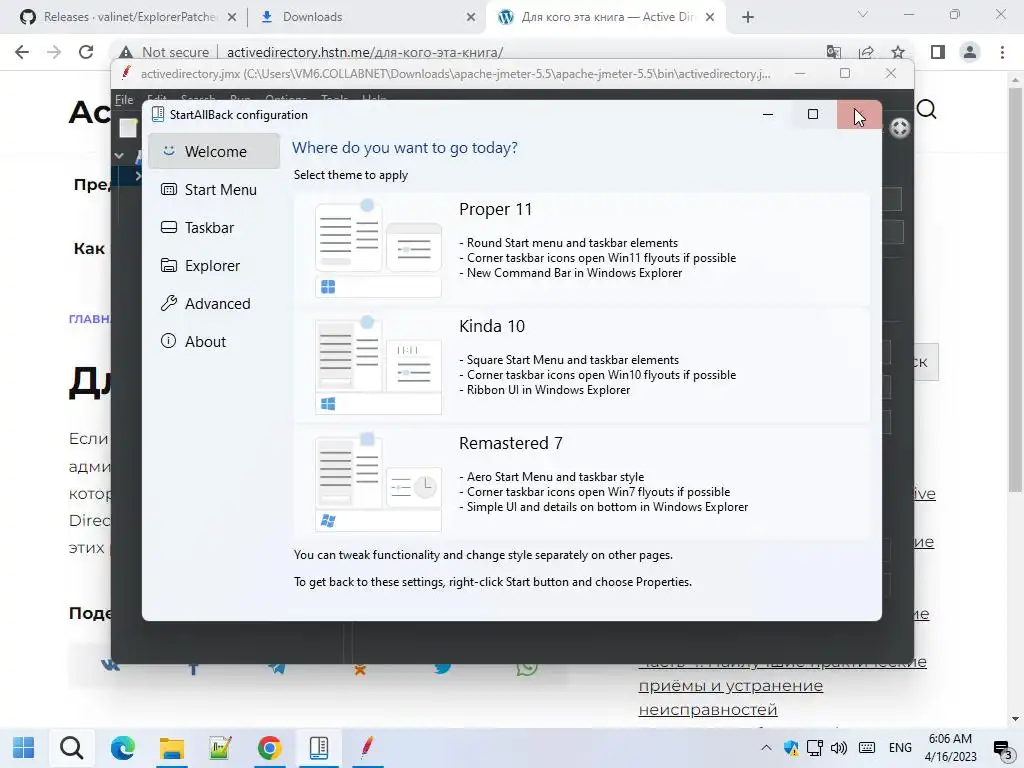Open the Chrome three-dot menu

[x=1002, y=52]
